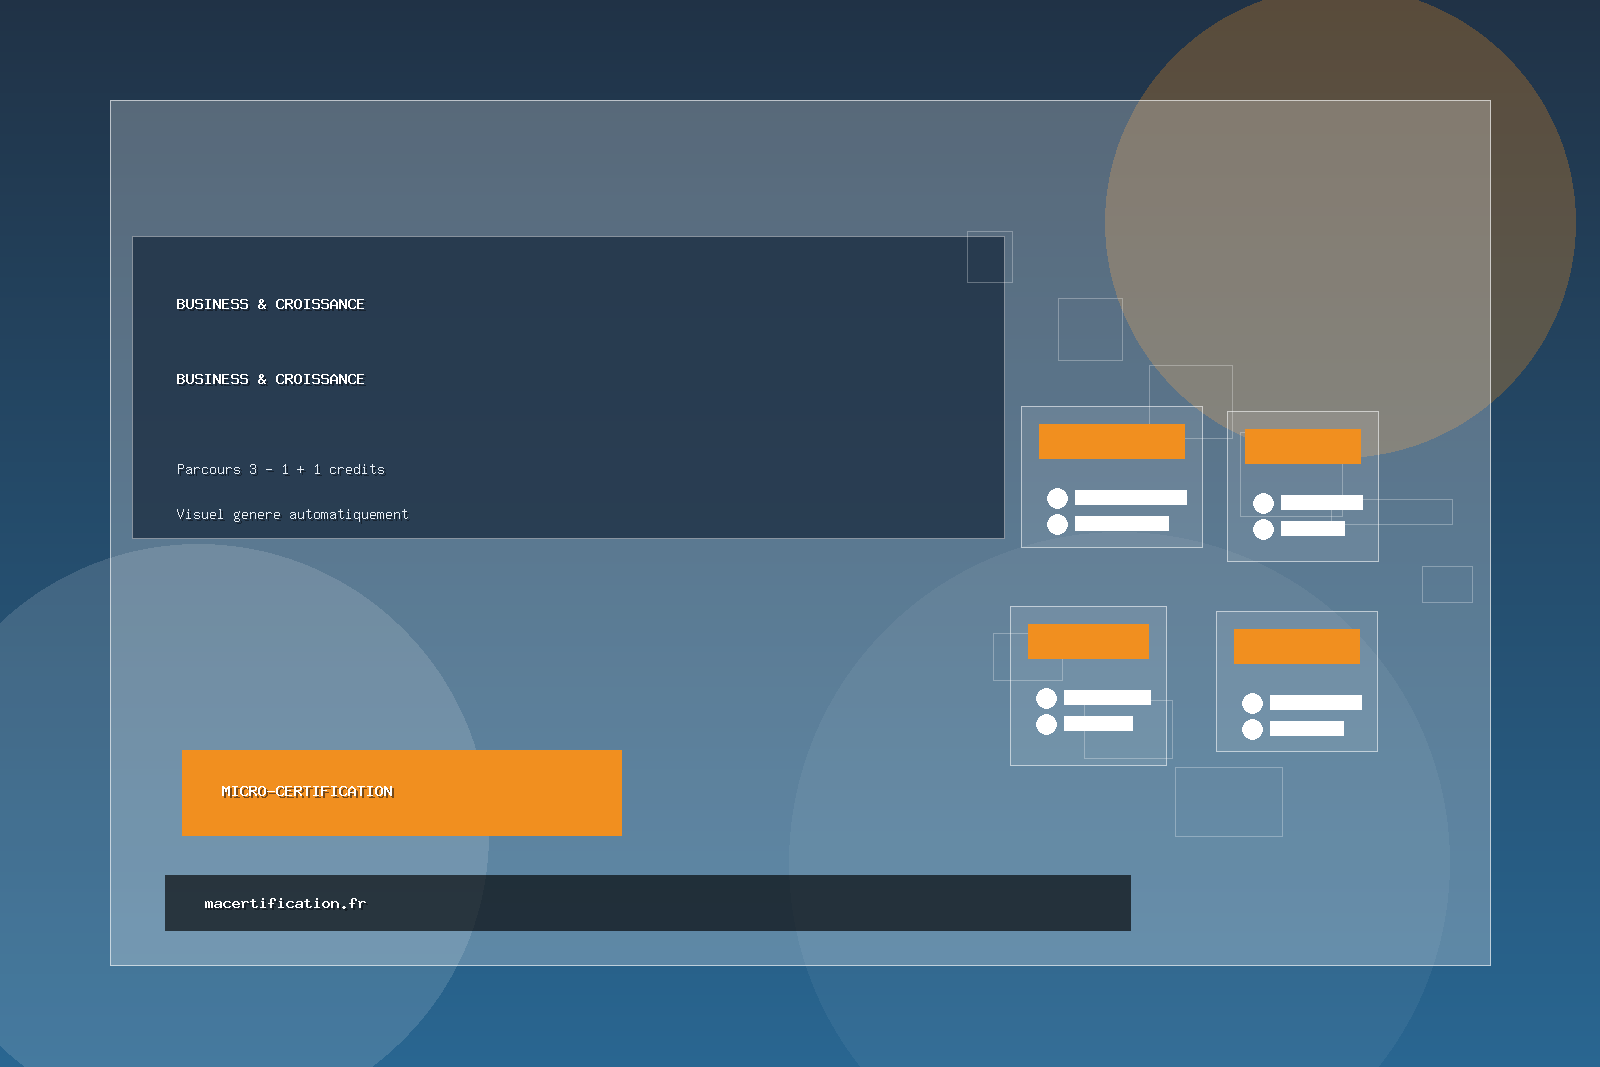Viewport: 1600px width, 1067px height.
Task: Select the upper white circle in bottom-left card
Action: tap(1046, 698)
